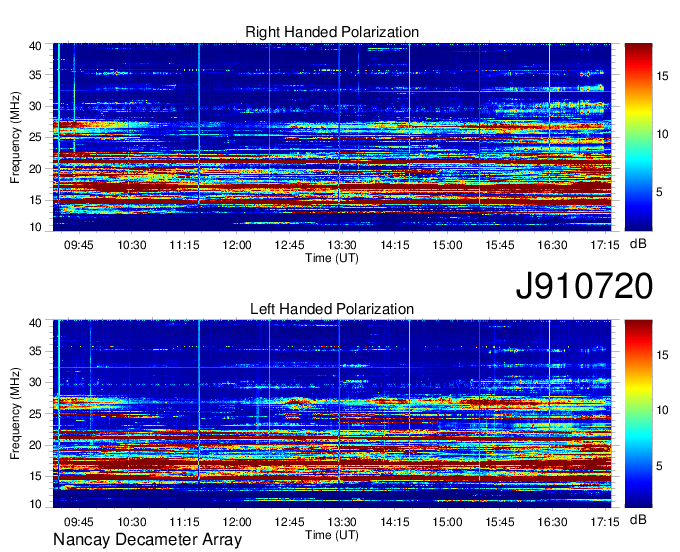Screen dimensions: 680x552
Task: Click 10 MHz tick on Left Handed frequency axis
Action: [35, 504]
